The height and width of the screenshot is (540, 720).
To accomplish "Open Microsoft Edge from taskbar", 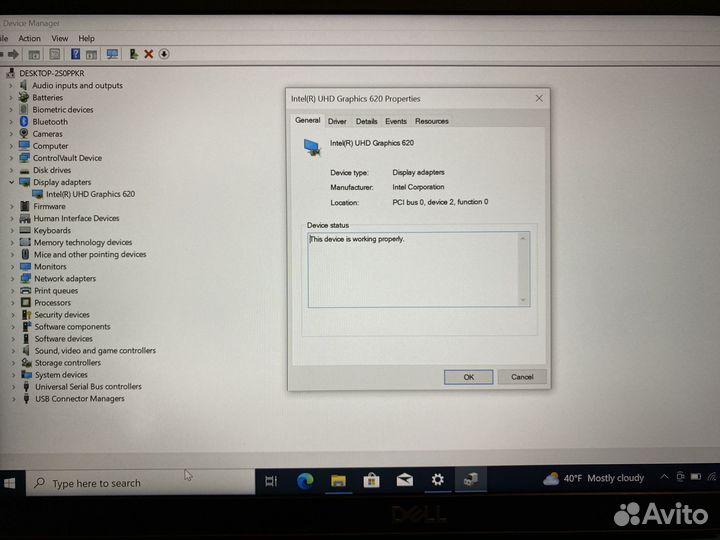I will point(305,481).
